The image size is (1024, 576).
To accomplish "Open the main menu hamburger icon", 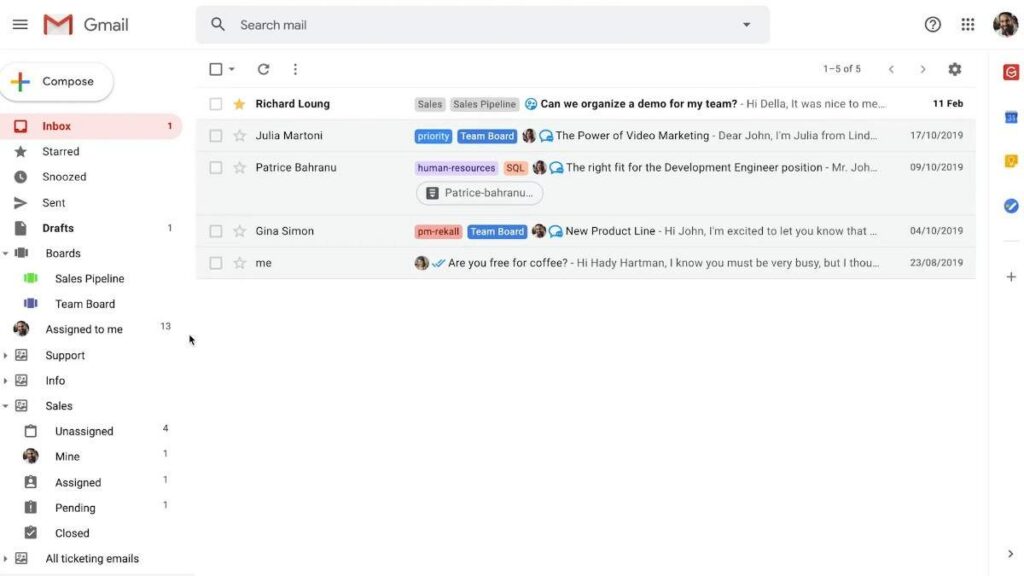I will pyautogui.click(x=20, y=25).
